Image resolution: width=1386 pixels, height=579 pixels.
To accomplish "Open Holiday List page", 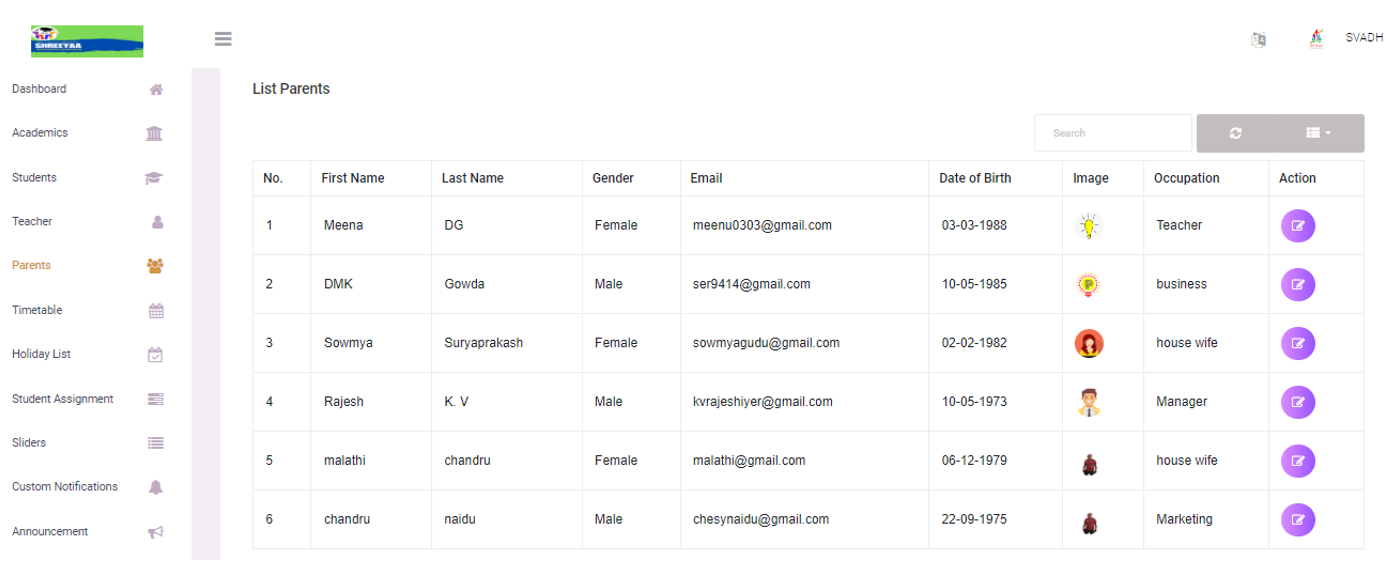I will tap(41, 354).
